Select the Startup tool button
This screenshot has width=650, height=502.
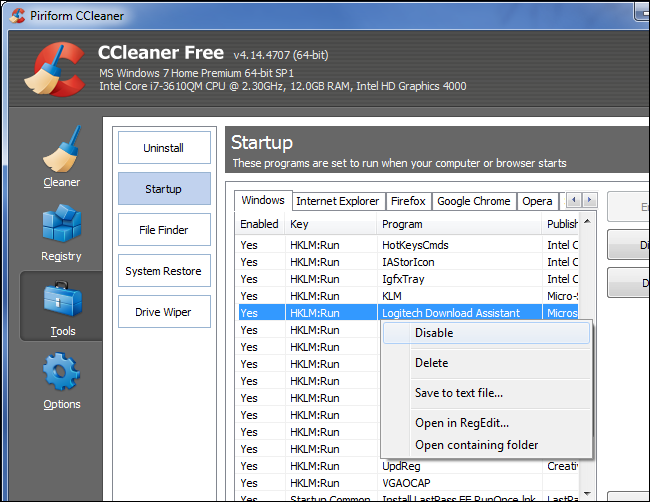point(164,189)
